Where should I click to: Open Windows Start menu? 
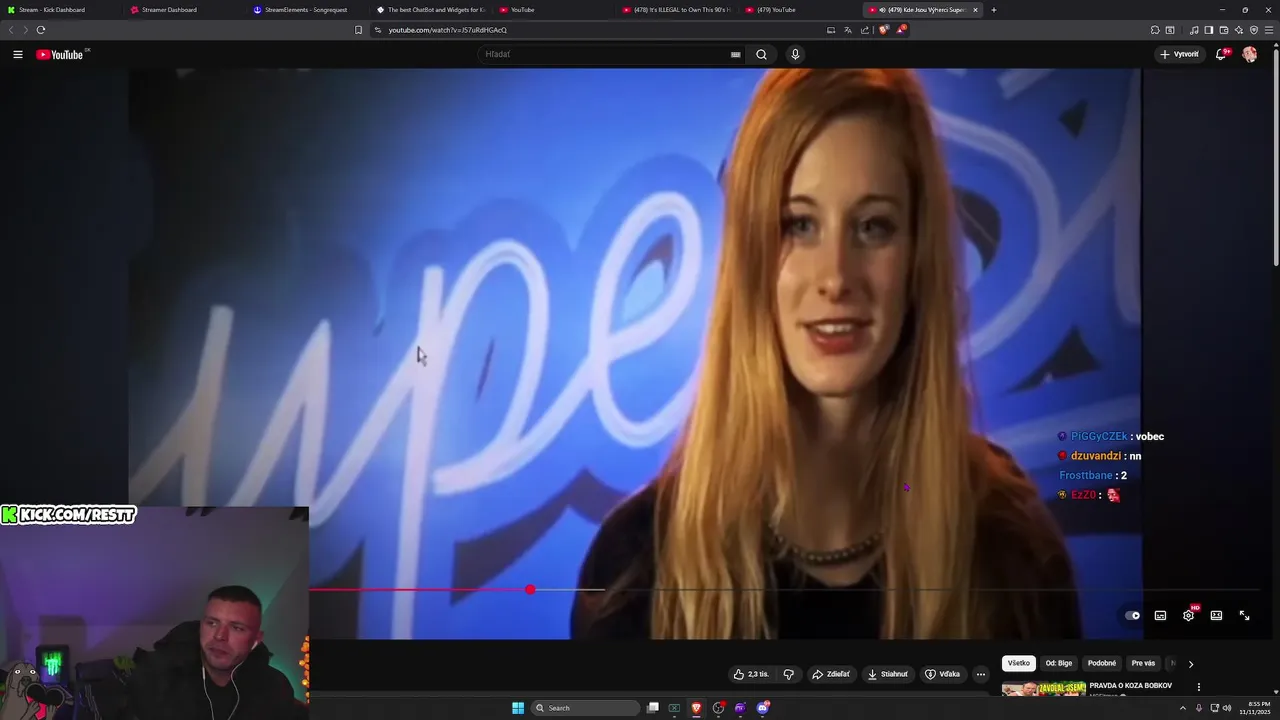tap(518, 708)
